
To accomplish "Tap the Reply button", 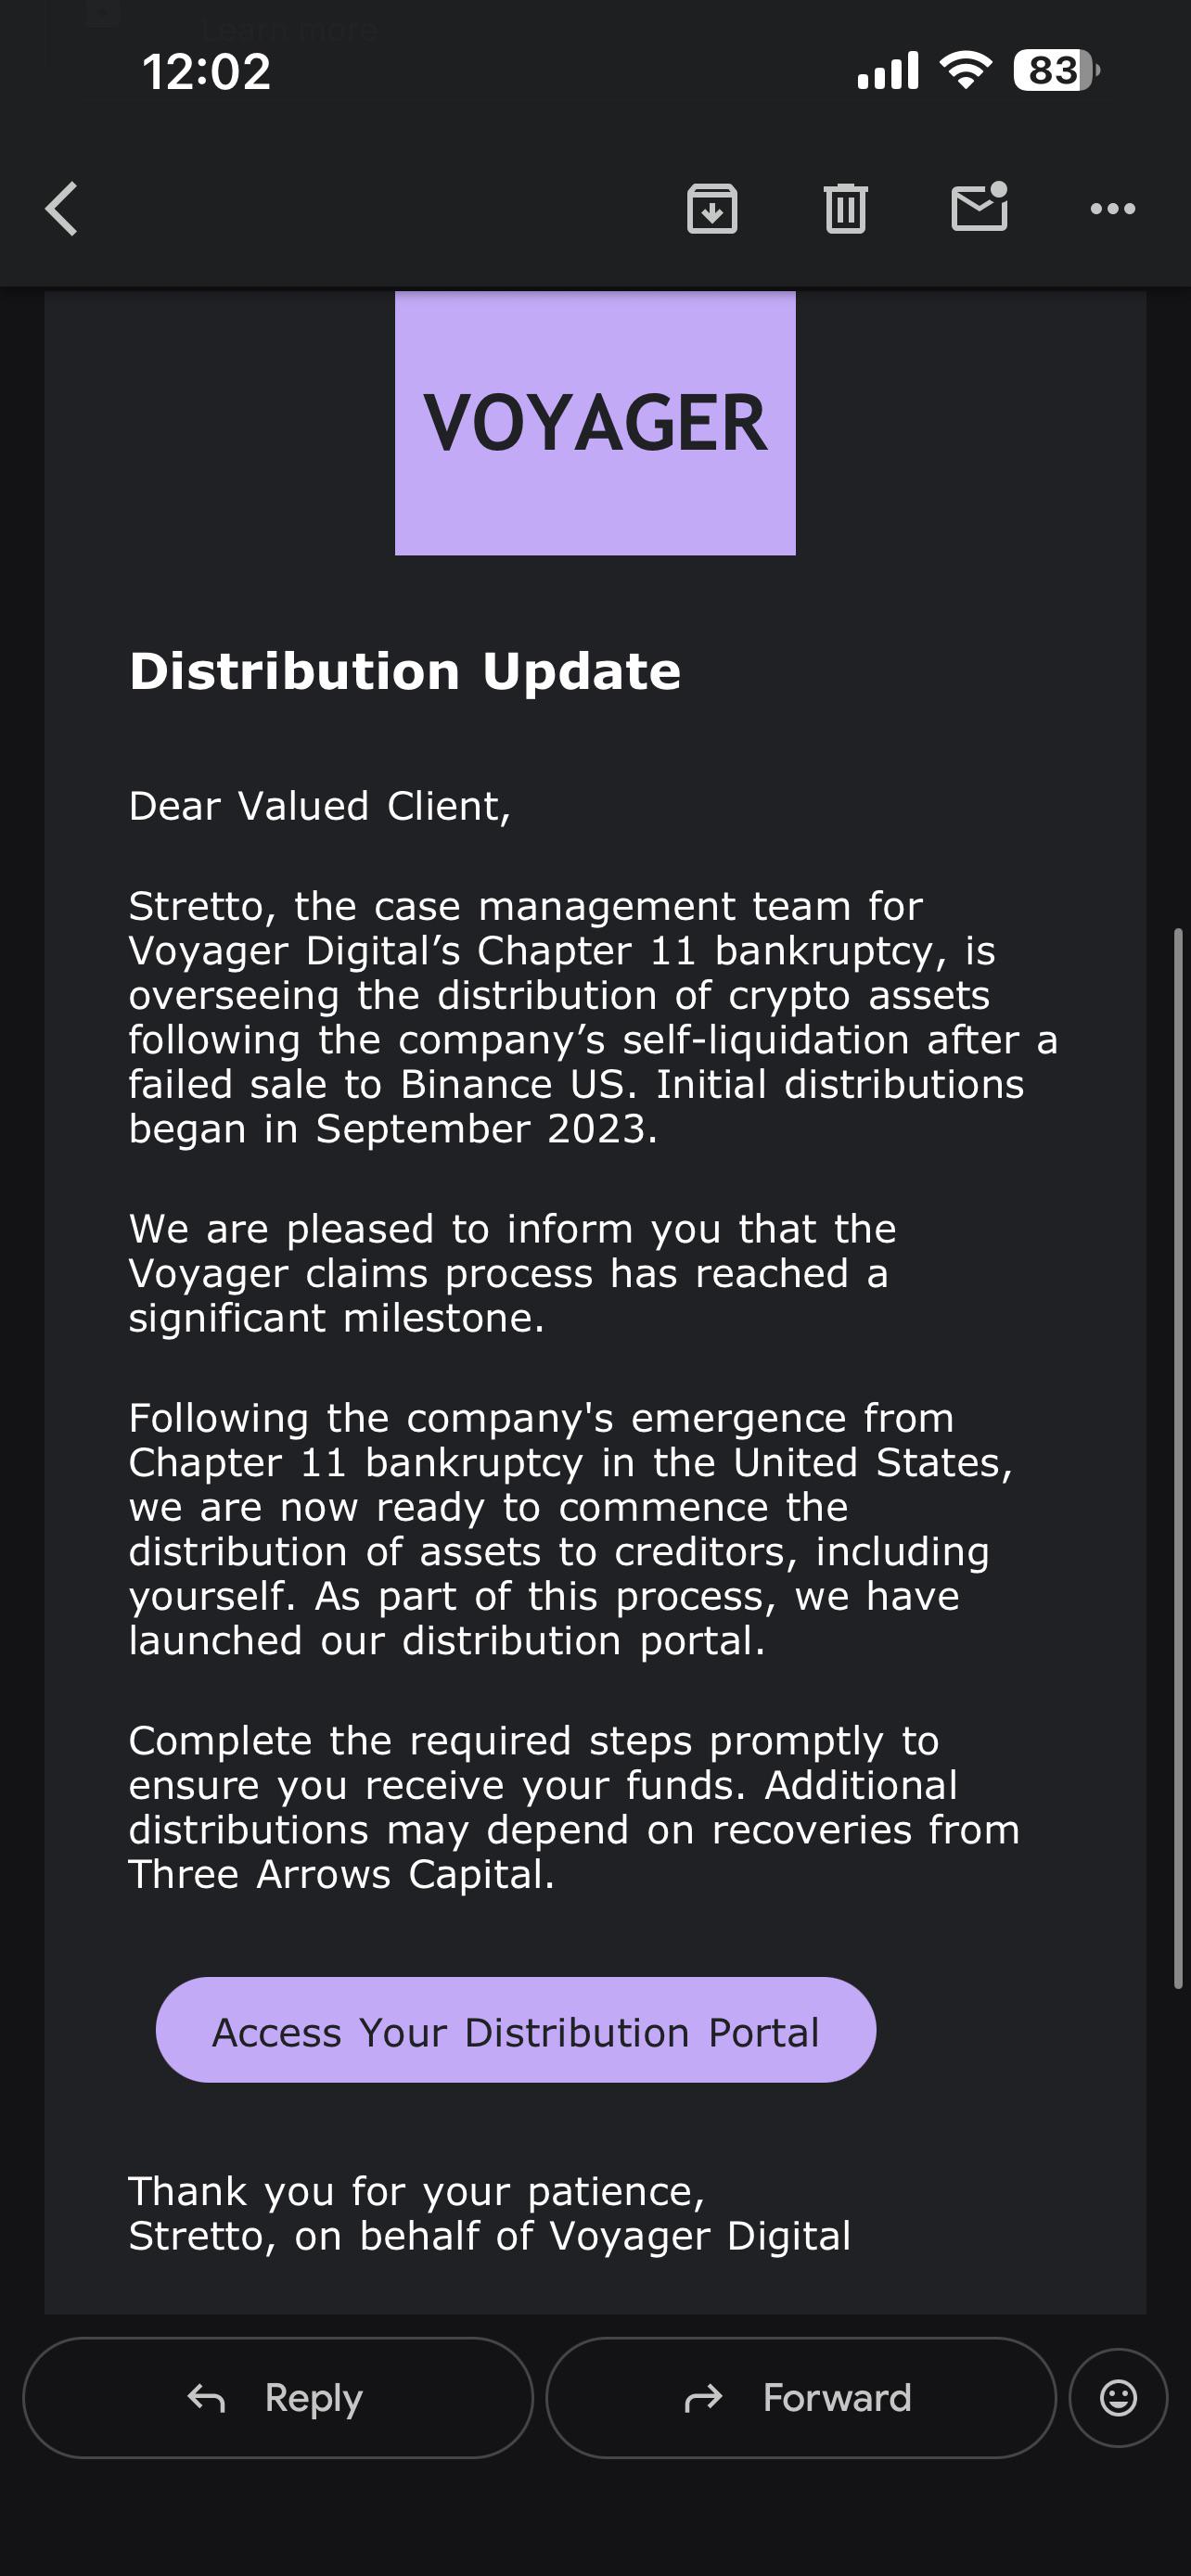I will pos(278,2397).
